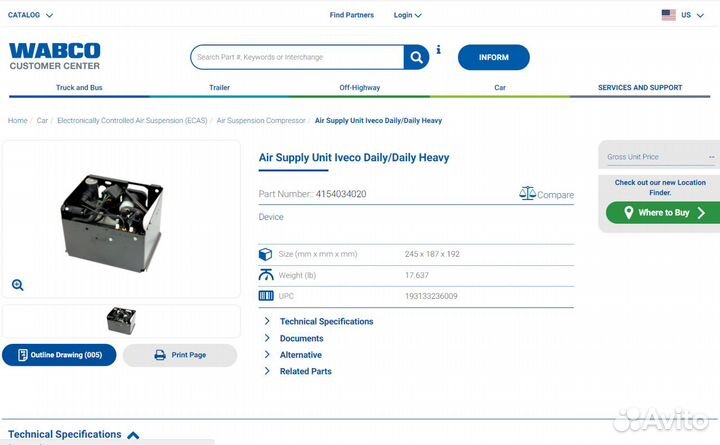This screenshot has height=445, width=720.
Task: Select the product thumbnail image
Action: (121, 320)
